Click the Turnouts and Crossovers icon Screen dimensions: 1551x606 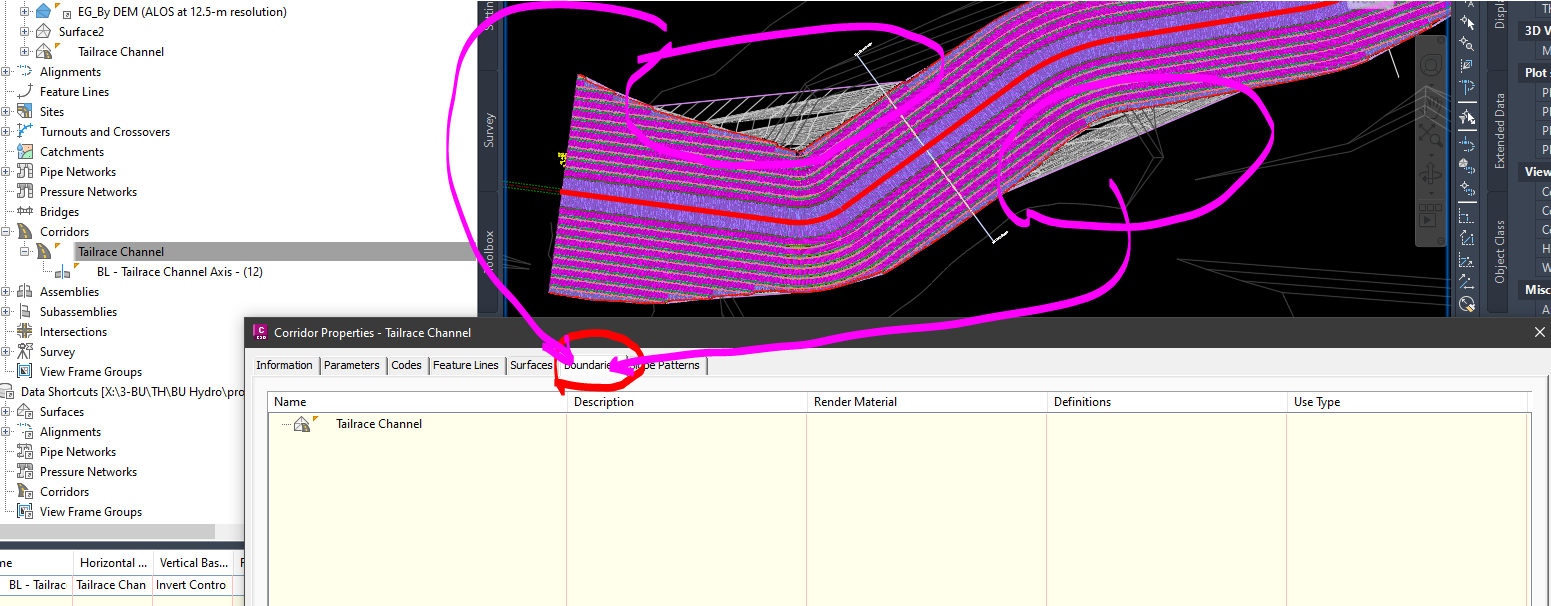click(27, 131)
